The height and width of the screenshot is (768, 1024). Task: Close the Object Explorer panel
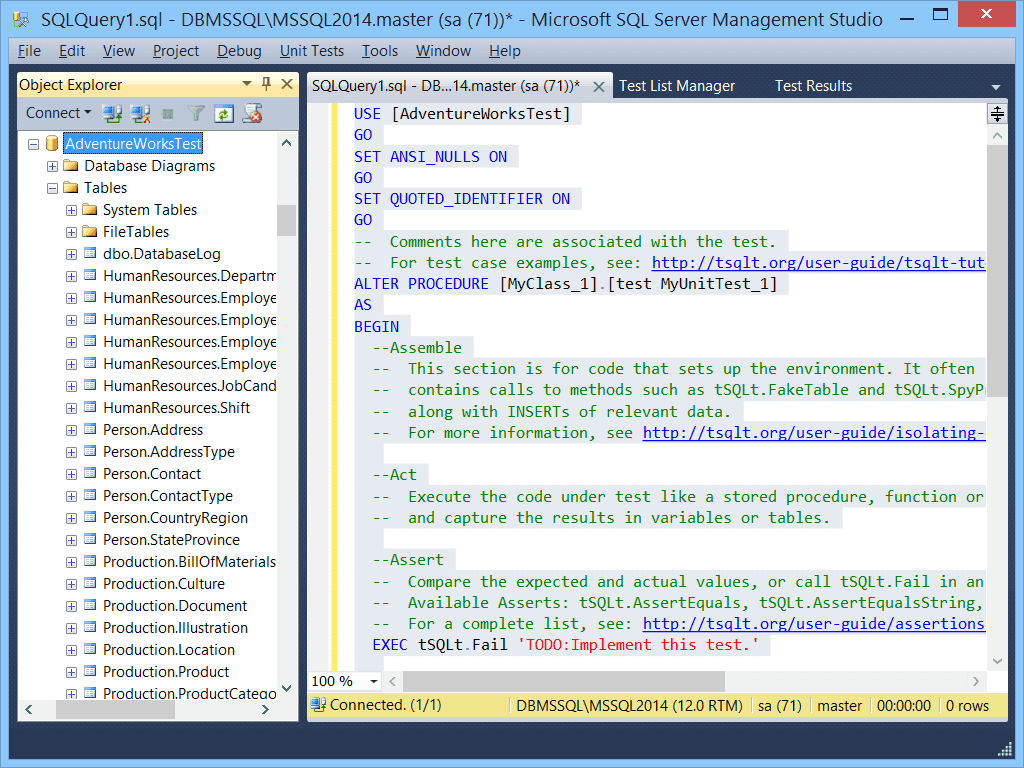tap(287, 84)
